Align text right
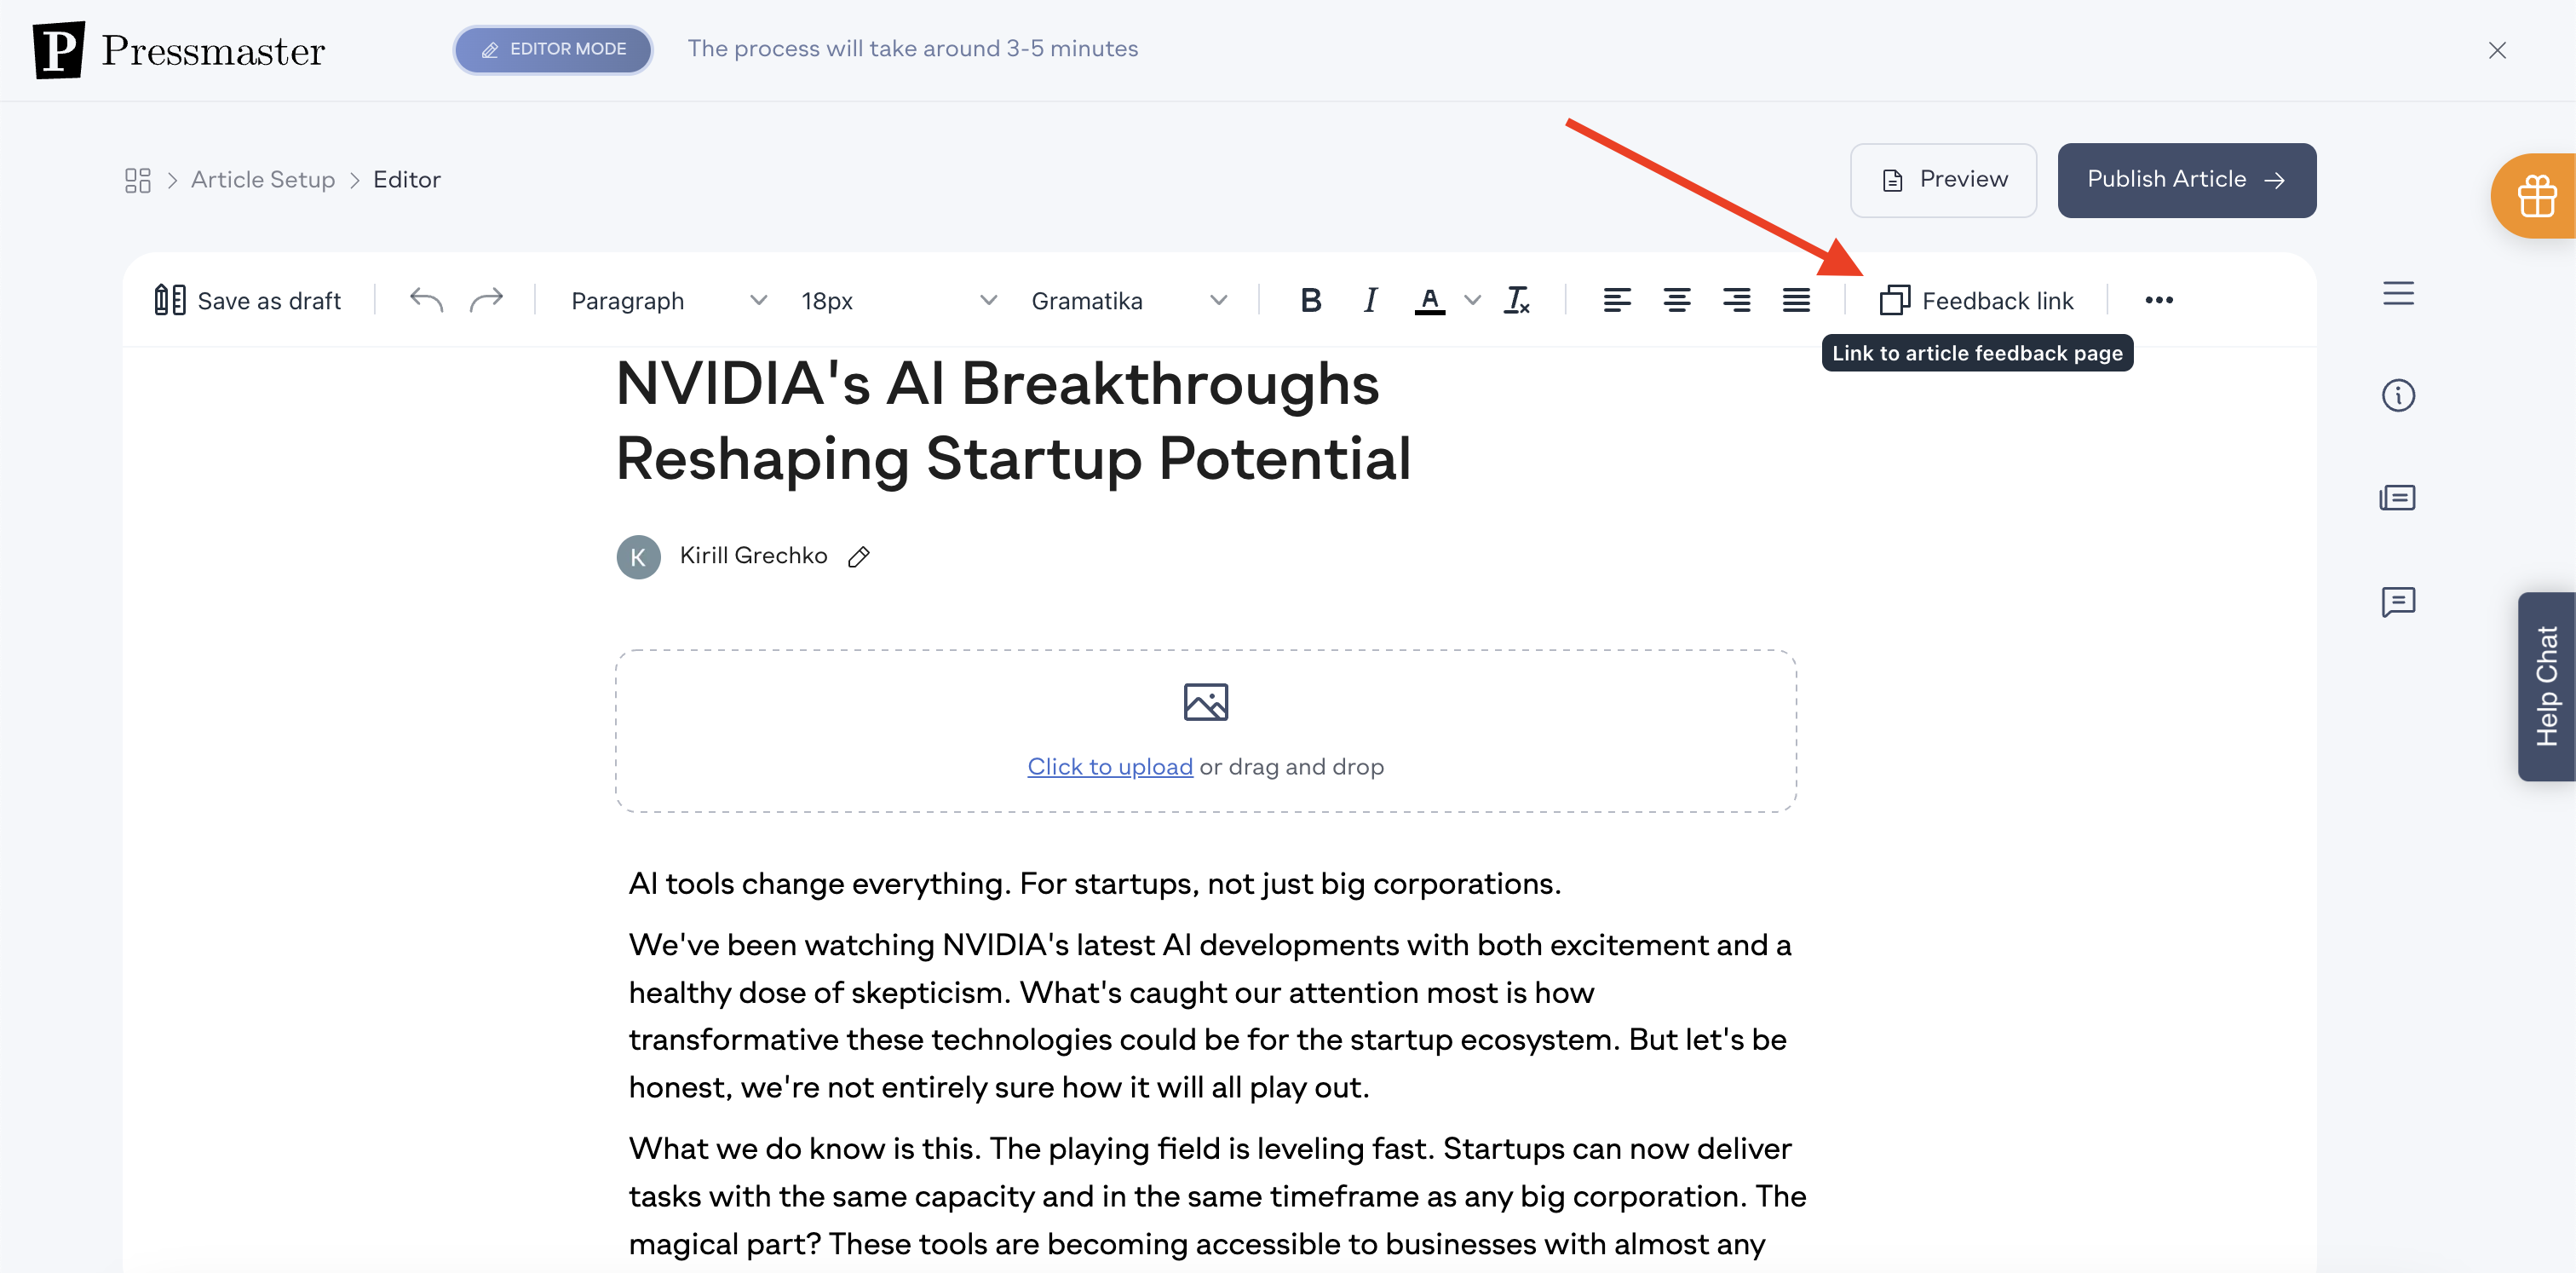 (x=1737, y=300)
